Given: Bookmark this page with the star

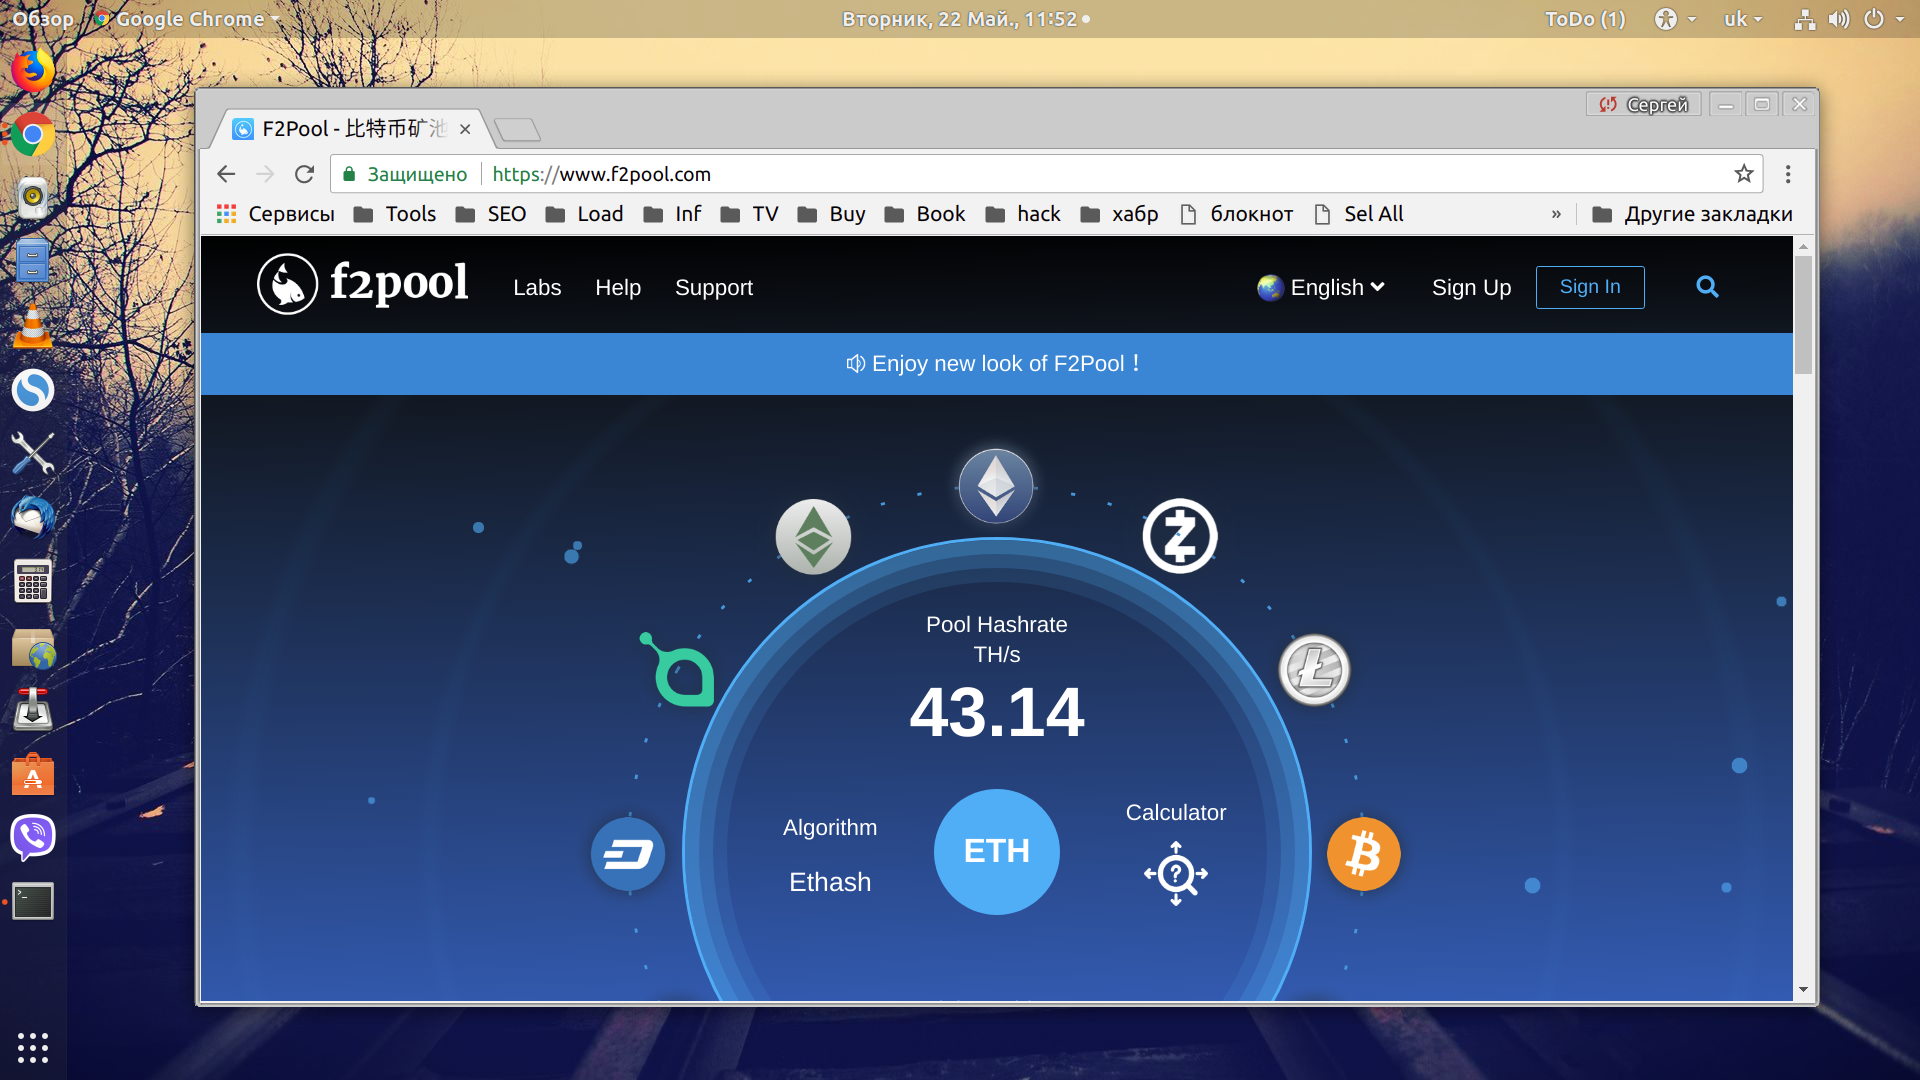Looking at the screenshot, I should click(x=1744, y=174).
